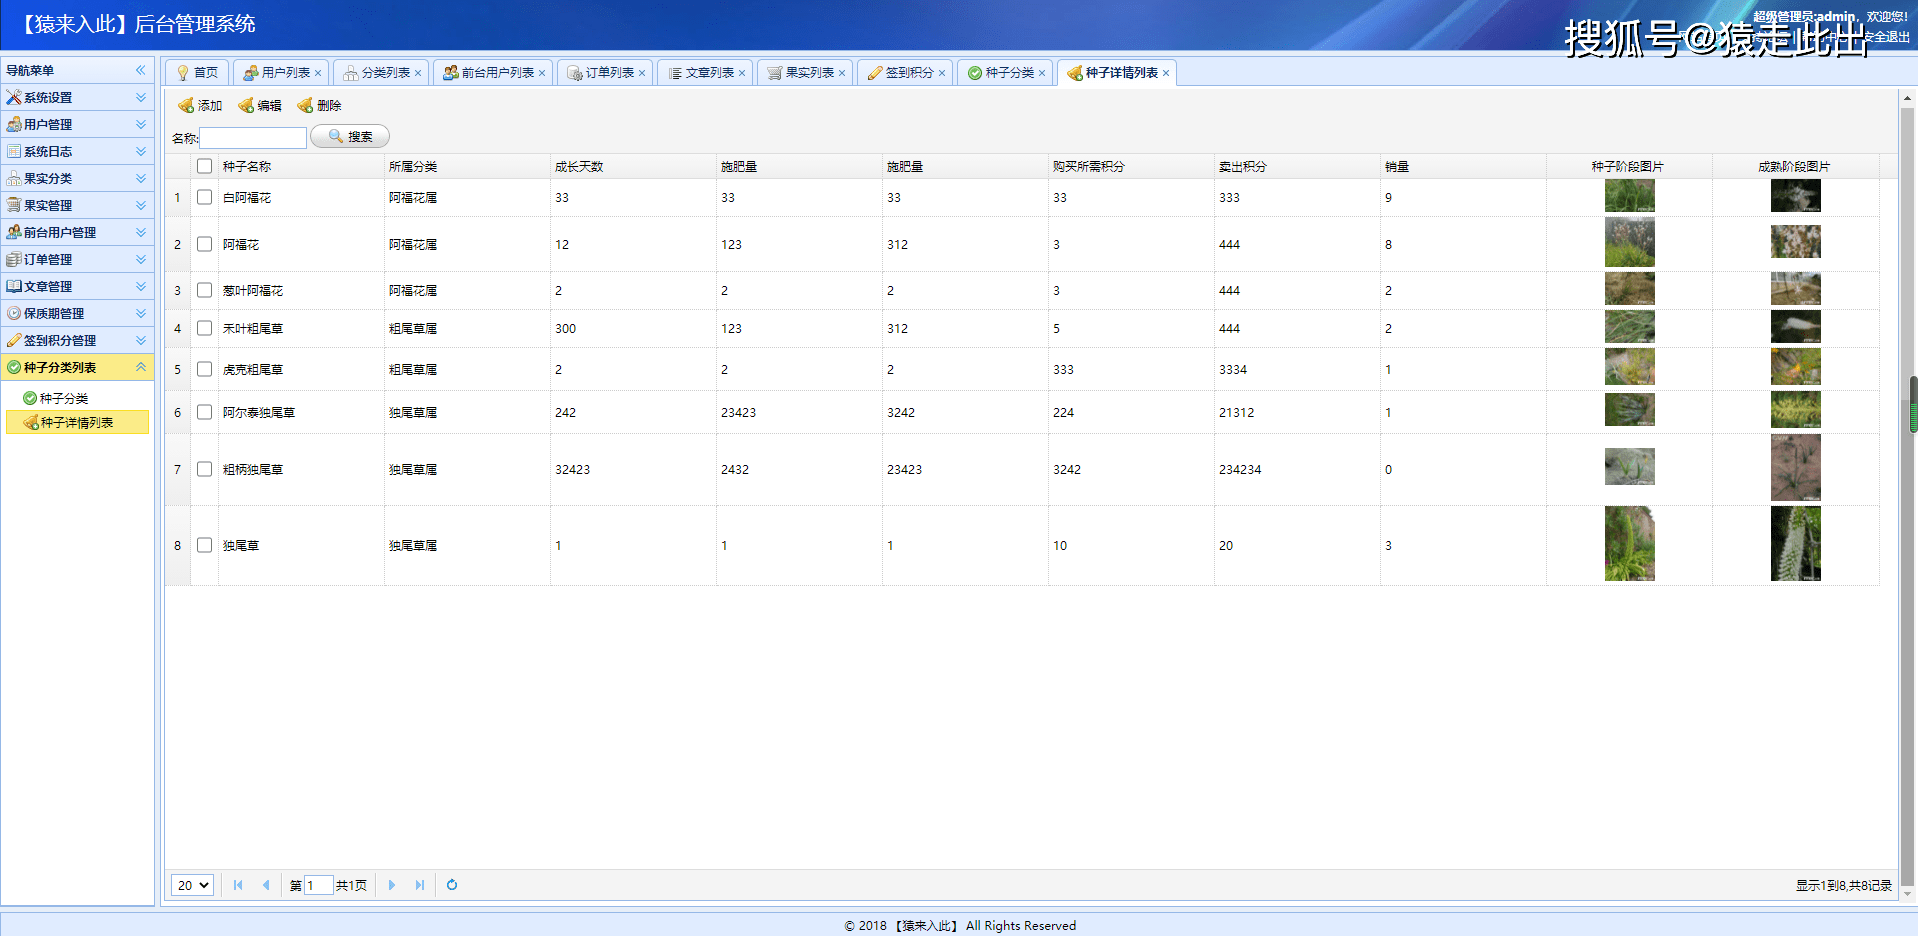Check the row for 独尾草
Image resolution: width=1918 pixels, height=936 pixels.
click(205, 545)
